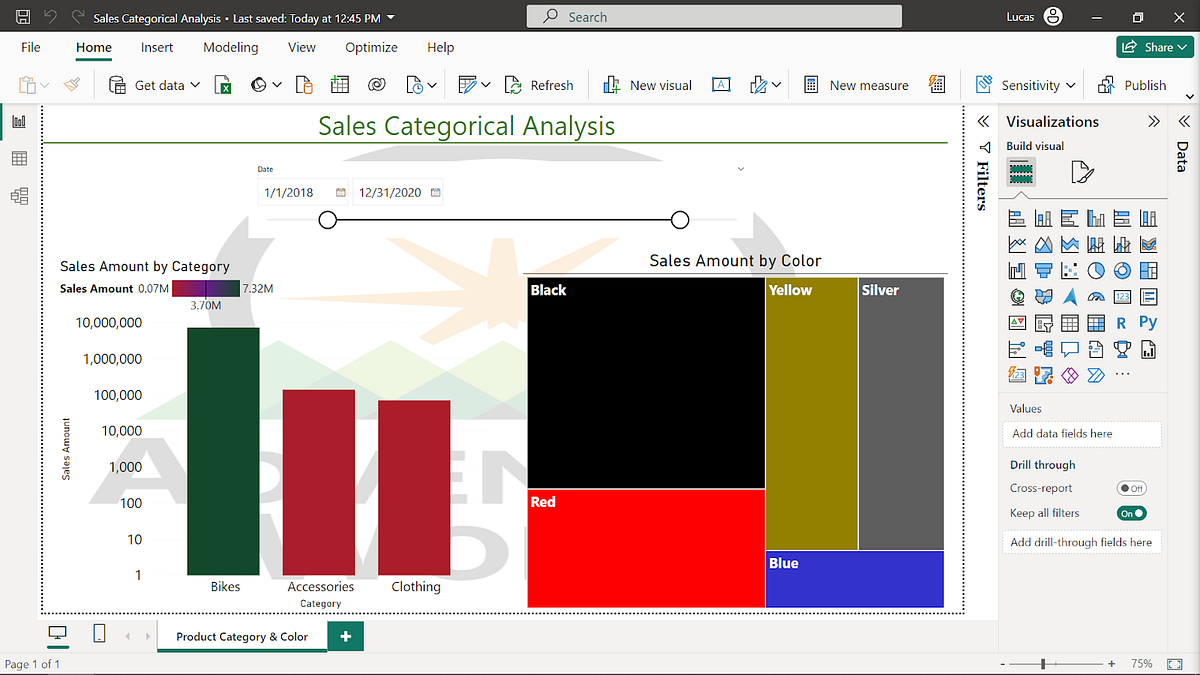Screen dimensions: 1200x675
Task: Select the Product Category & Color page tab
Action: 242,635
